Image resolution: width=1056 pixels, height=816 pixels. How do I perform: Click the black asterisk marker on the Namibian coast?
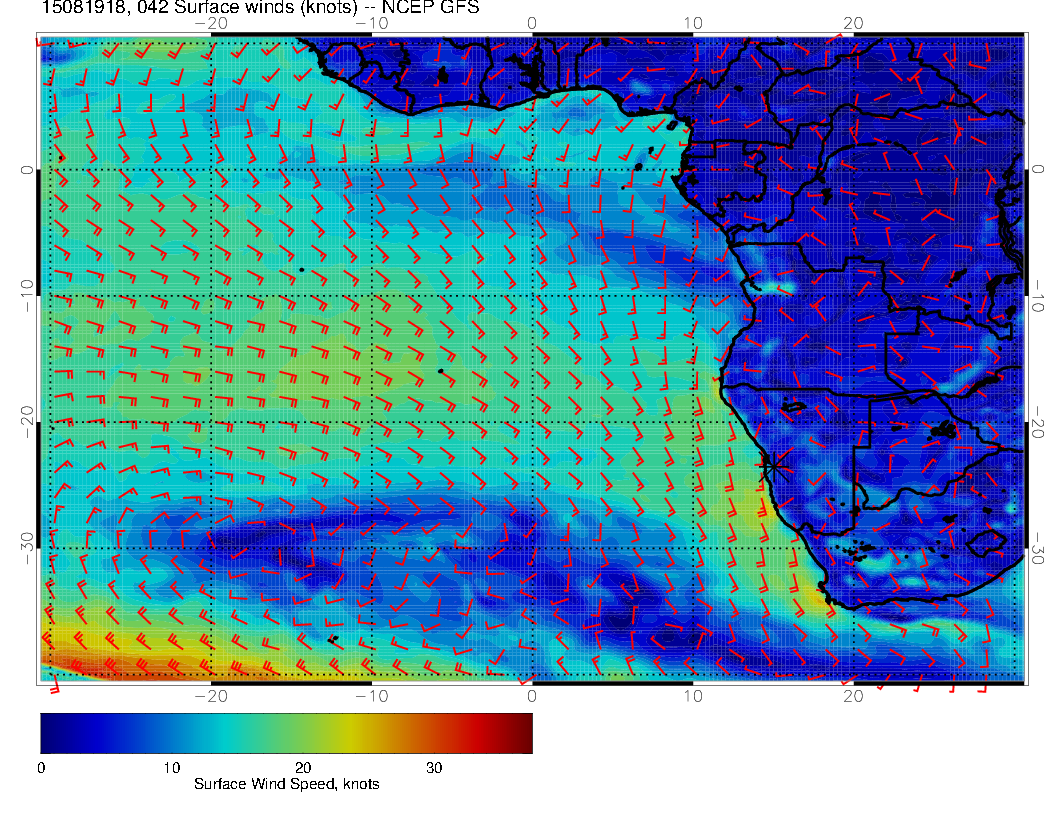point(772,466)
